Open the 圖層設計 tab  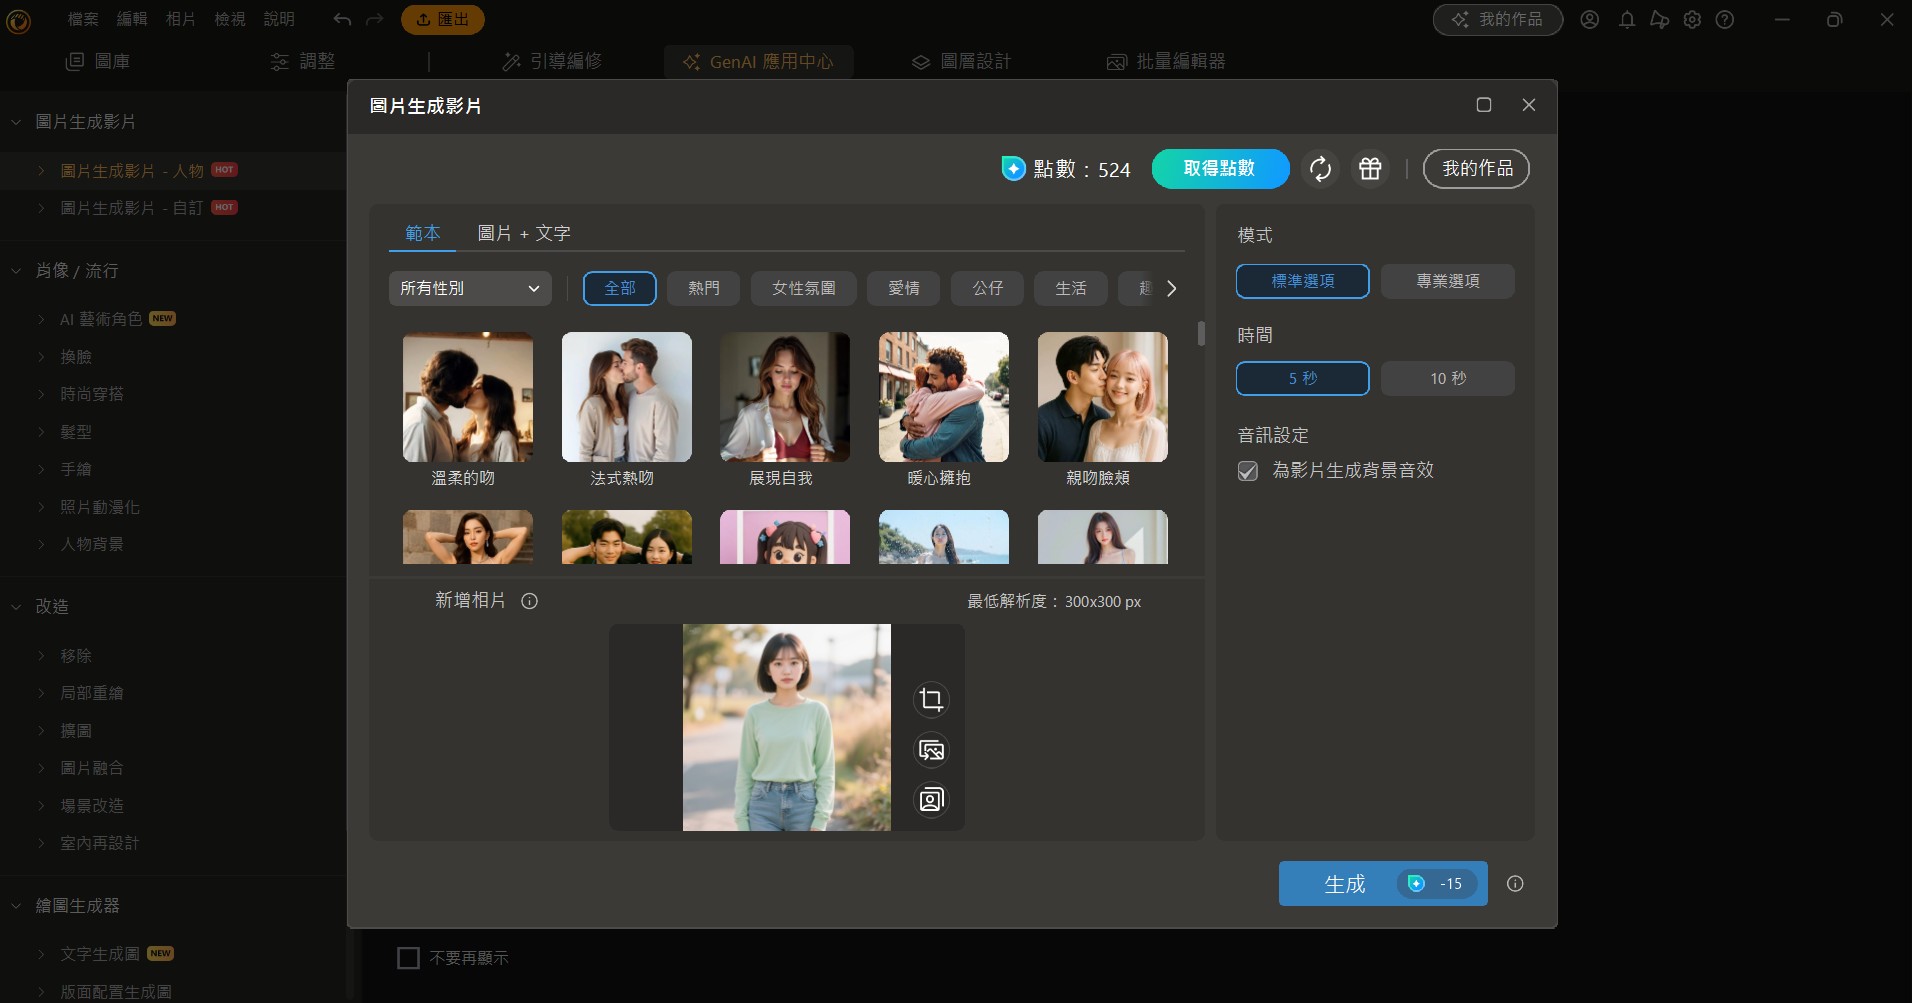click(x=961, y=62)
